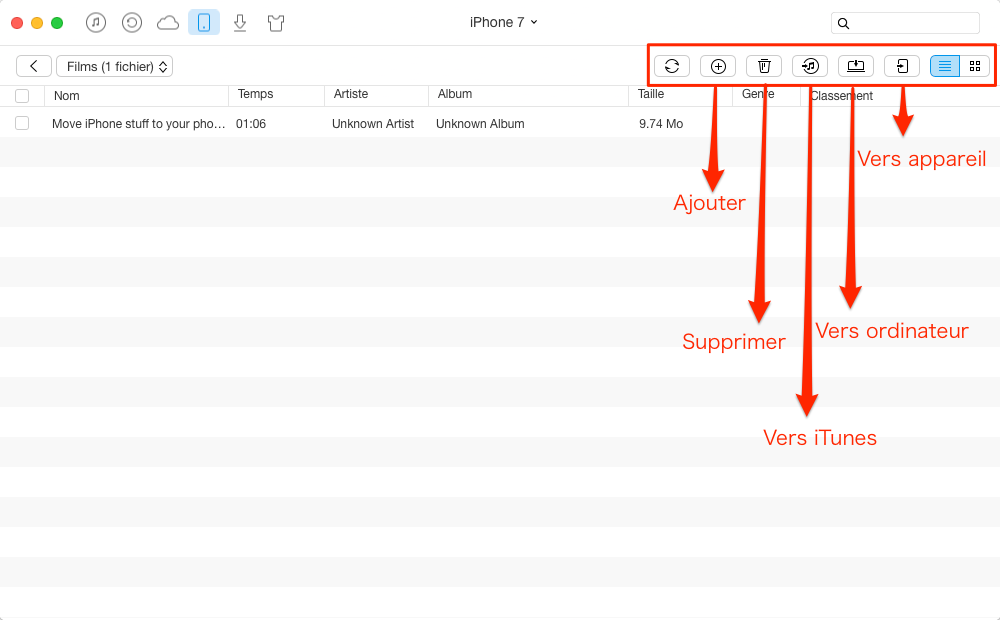
Task: Sort by the Taille column header
Action: [x=651, y=94]
